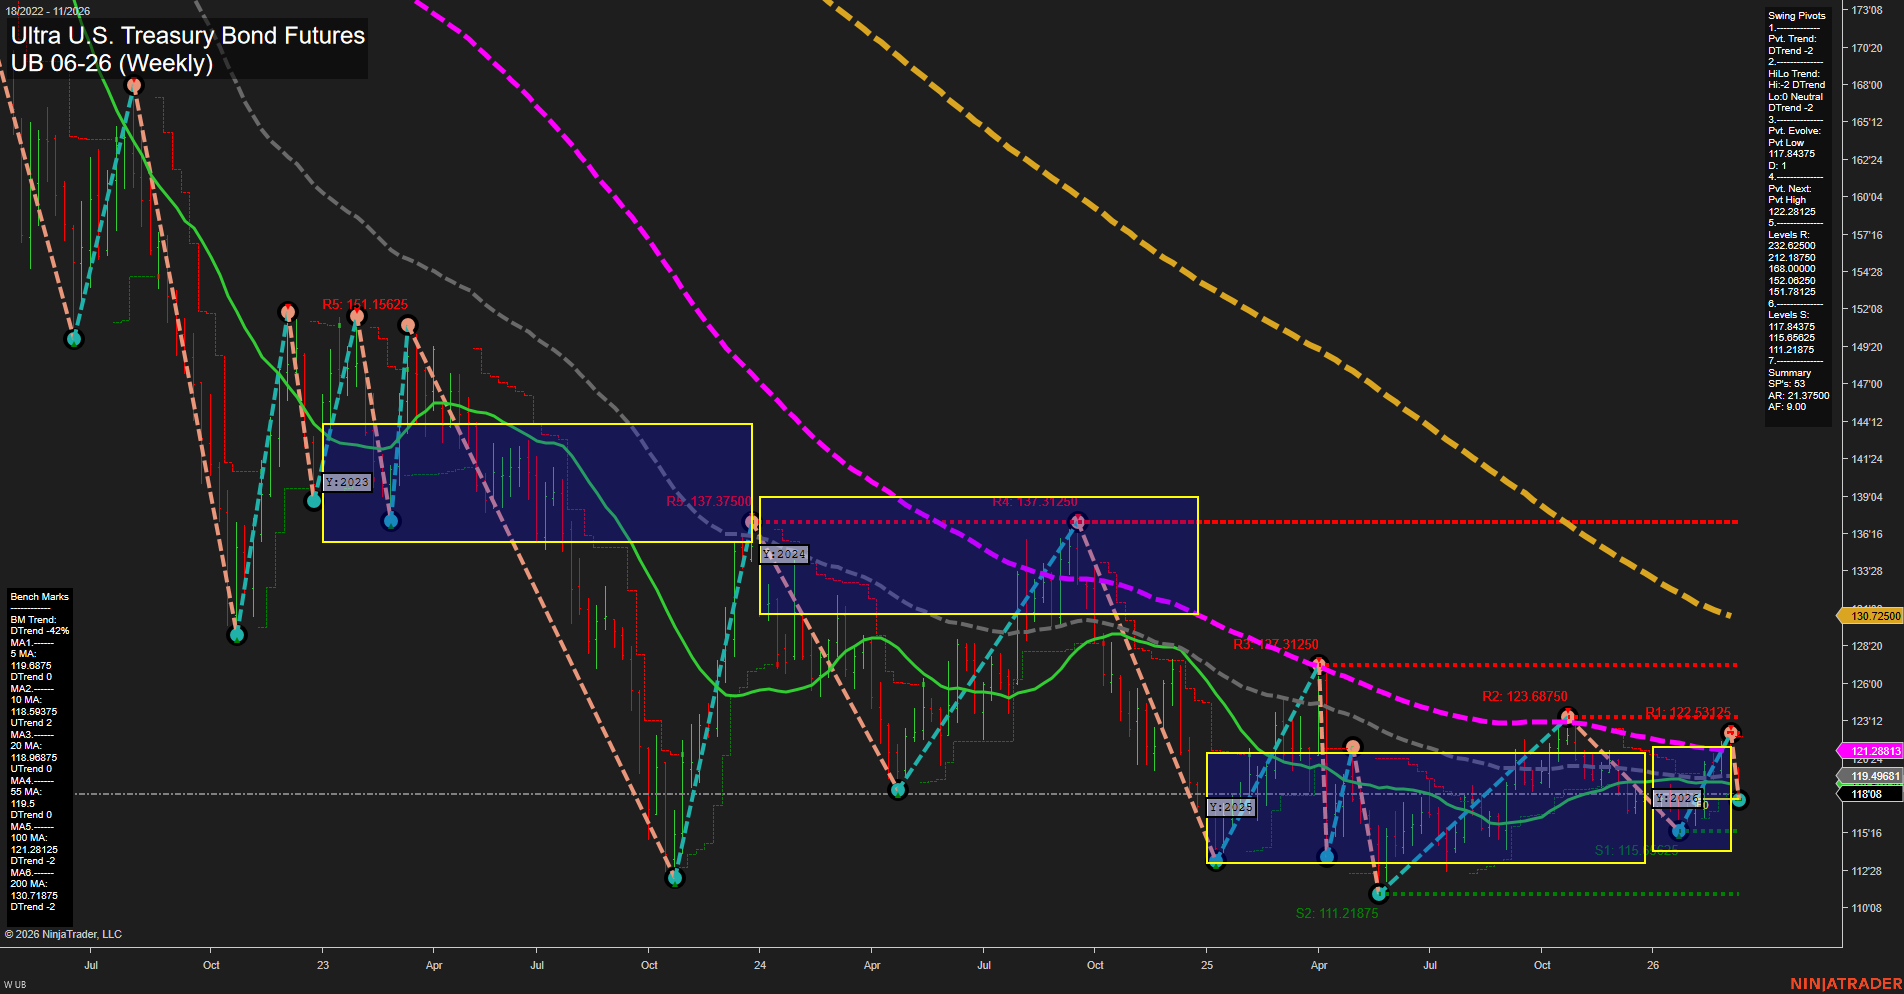Click the UB 06-26 Weekly chart title
Viewport: 1904px width, 994px height.
tap(113, 62)
